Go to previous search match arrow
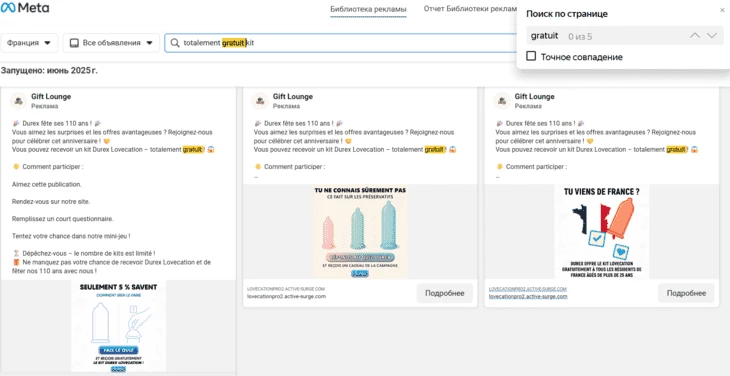This screenshot has height=376, width=730. (695, 36)
